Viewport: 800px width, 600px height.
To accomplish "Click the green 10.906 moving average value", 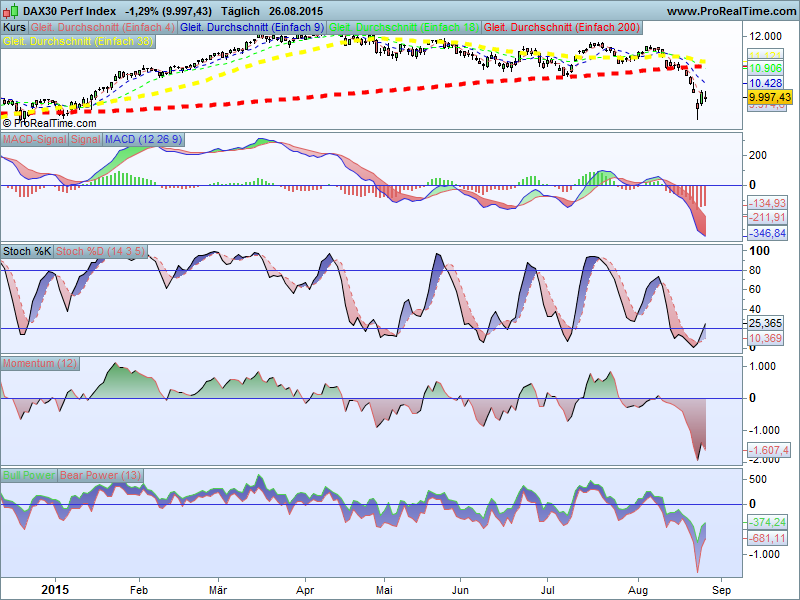I will click(766, 68).
